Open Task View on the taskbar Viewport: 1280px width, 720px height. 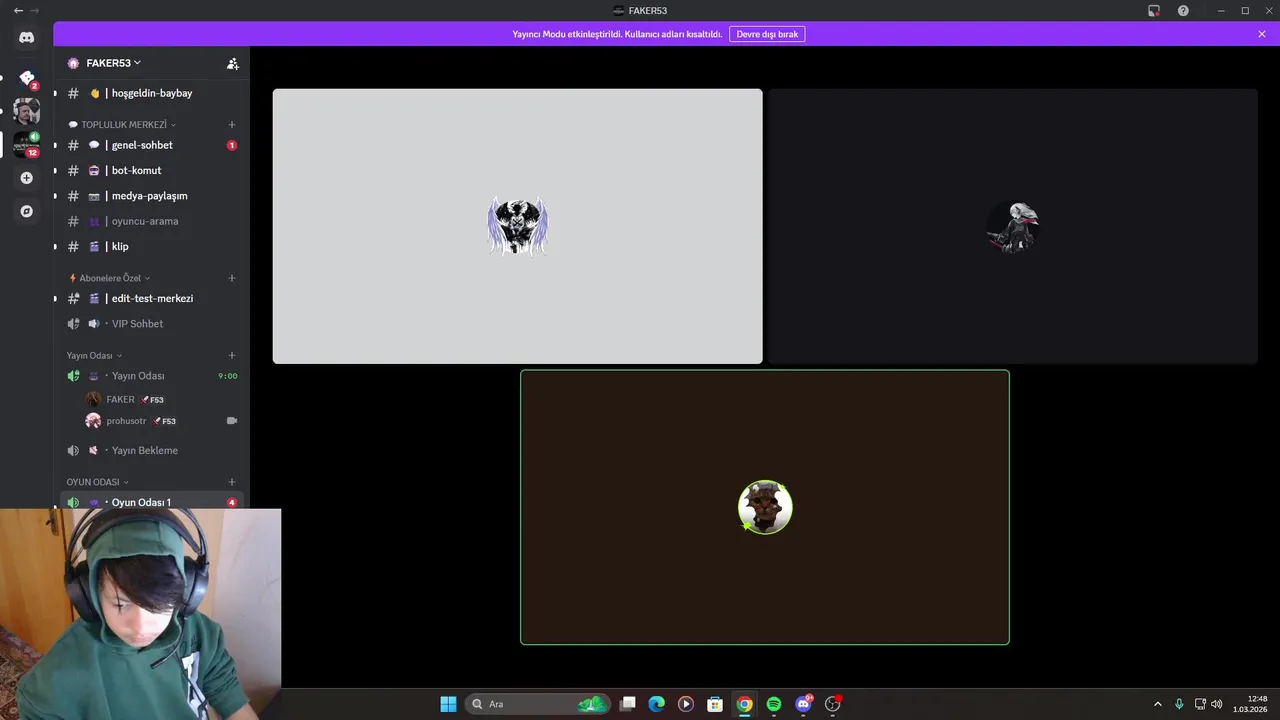[628, 704]
